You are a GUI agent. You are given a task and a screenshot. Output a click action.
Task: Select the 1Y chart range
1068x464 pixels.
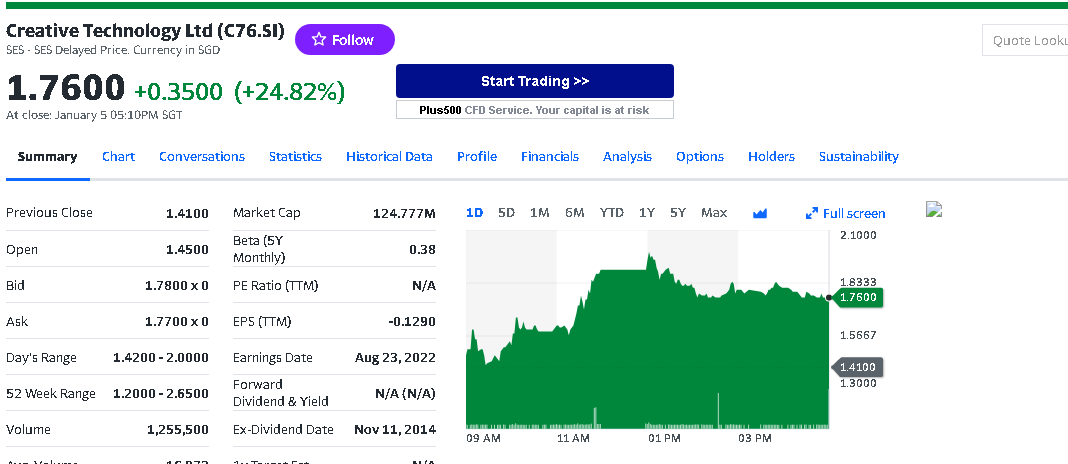click(x=646, y=213)
